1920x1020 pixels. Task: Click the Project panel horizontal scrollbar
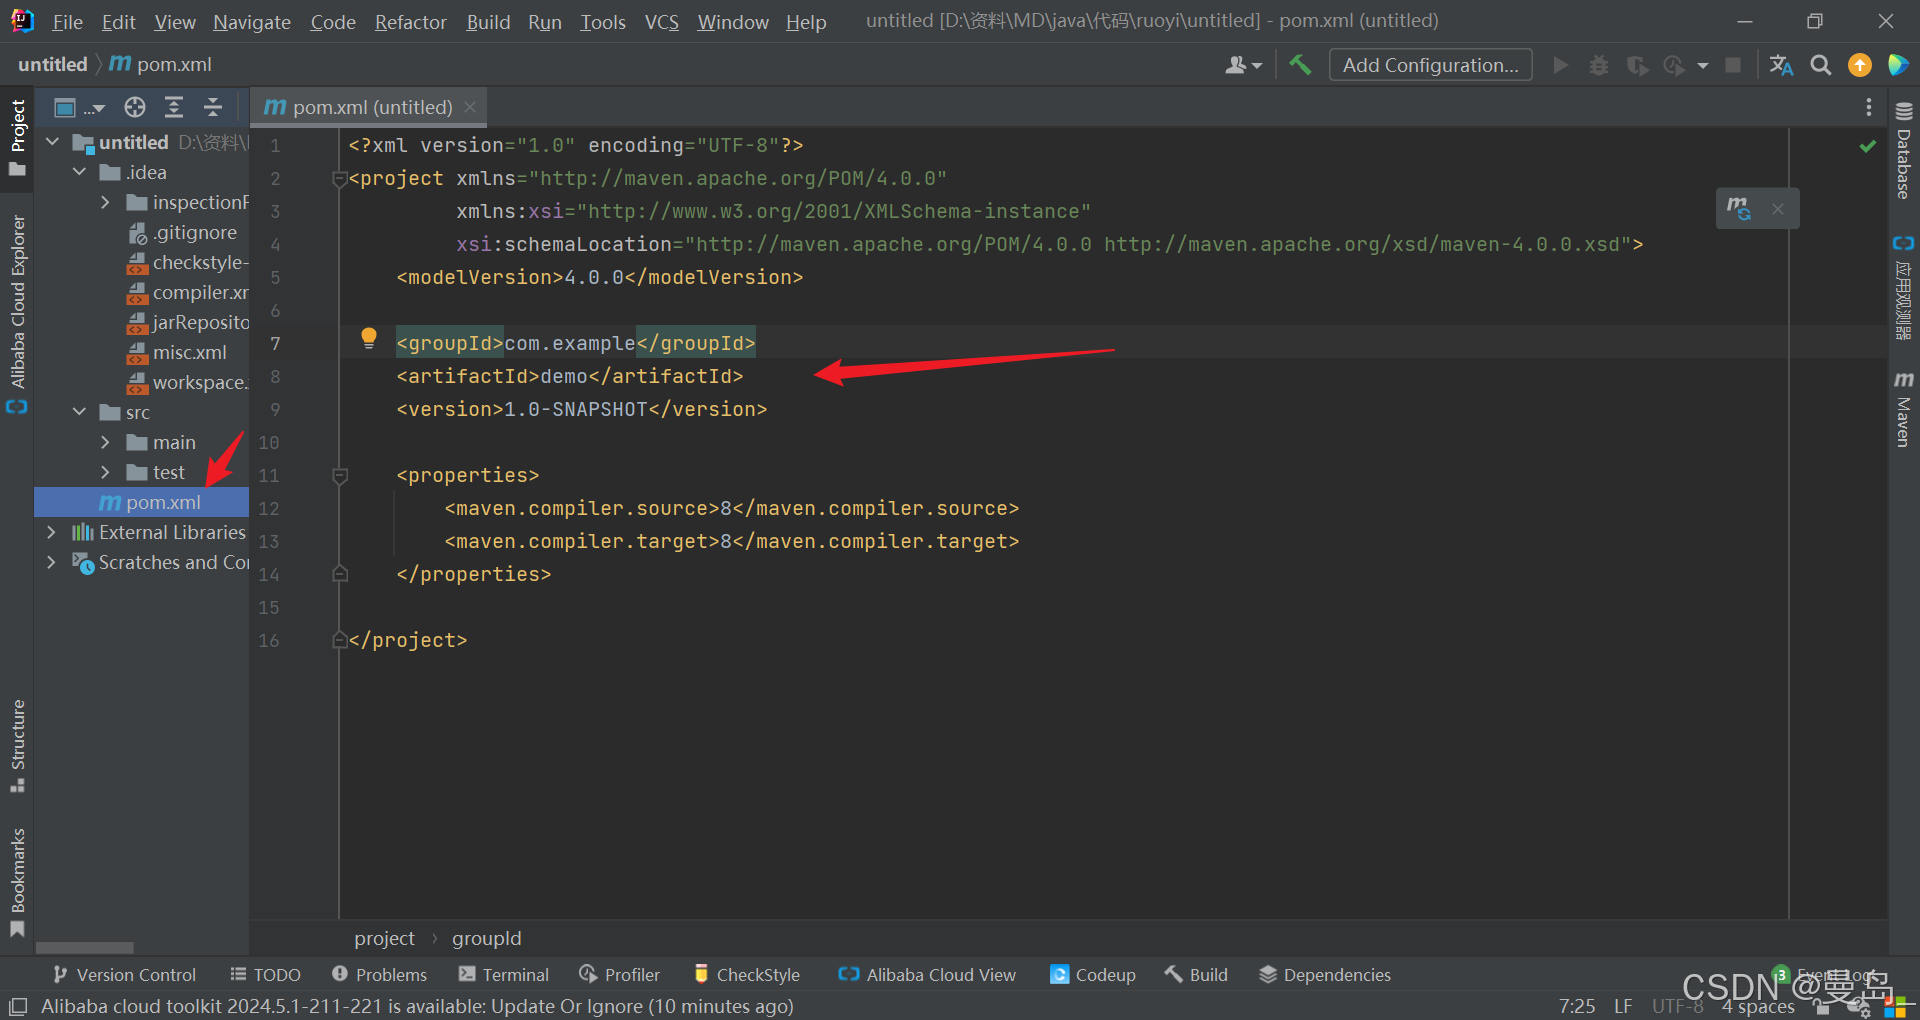[85, 947]
